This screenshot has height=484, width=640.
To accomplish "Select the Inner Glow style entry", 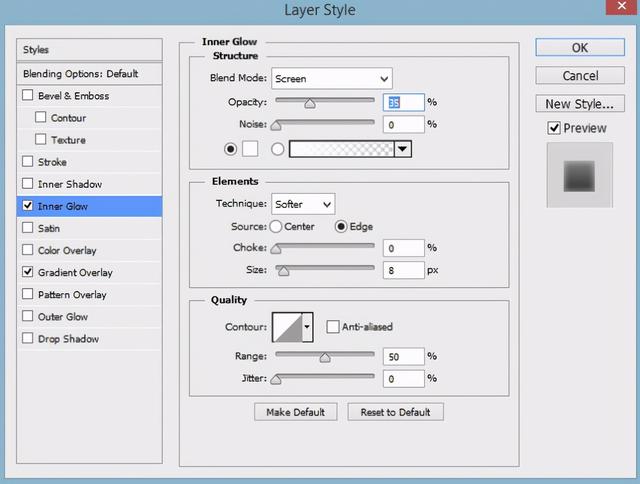I will pyautogui.click(x=89, y=206).
